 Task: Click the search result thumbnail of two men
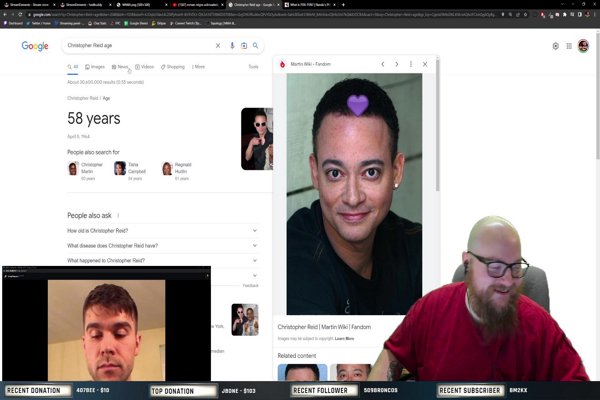(x=245, y=320)
